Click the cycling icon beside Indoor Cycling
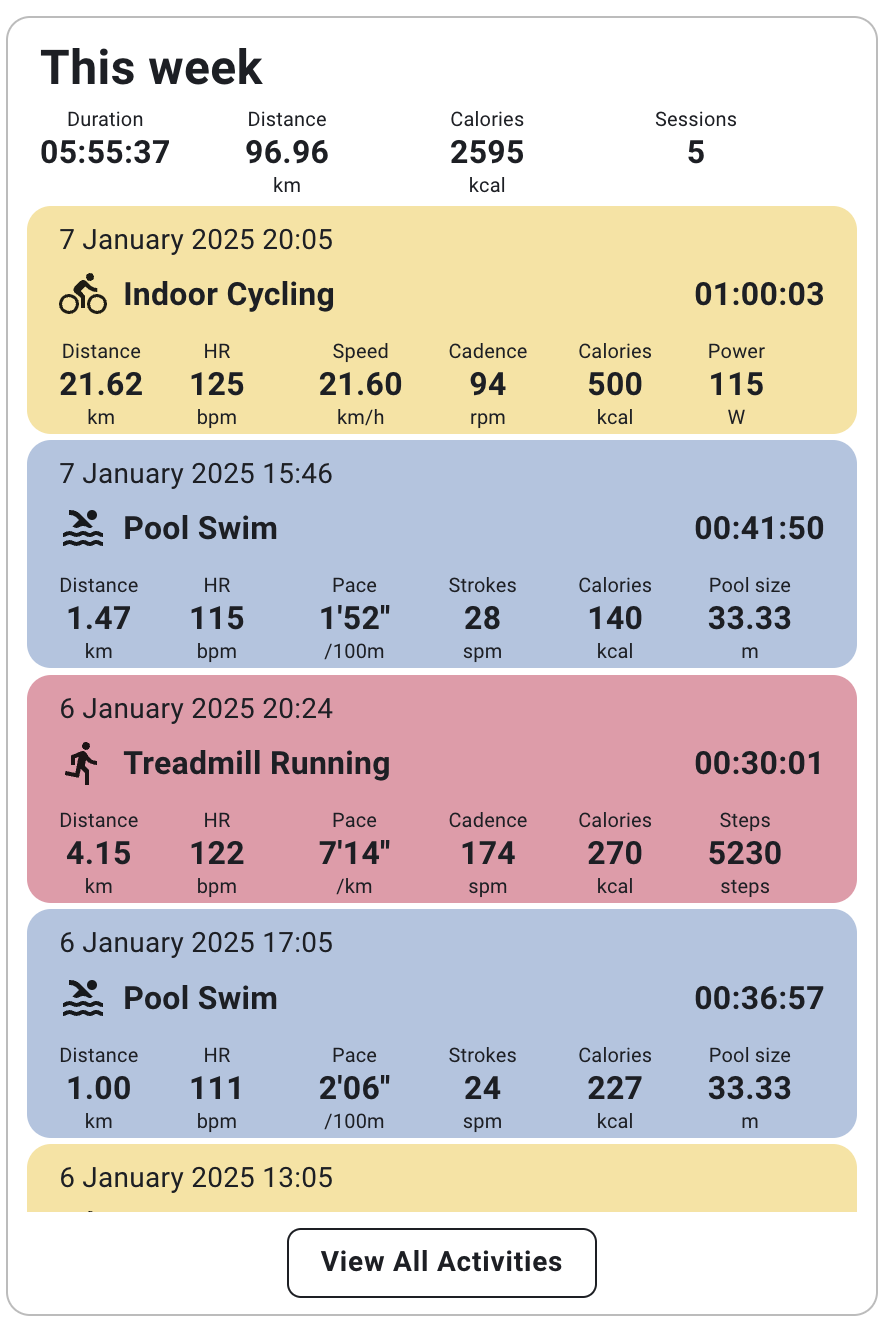Screen dimensions: 892x1322 point(83,294)
